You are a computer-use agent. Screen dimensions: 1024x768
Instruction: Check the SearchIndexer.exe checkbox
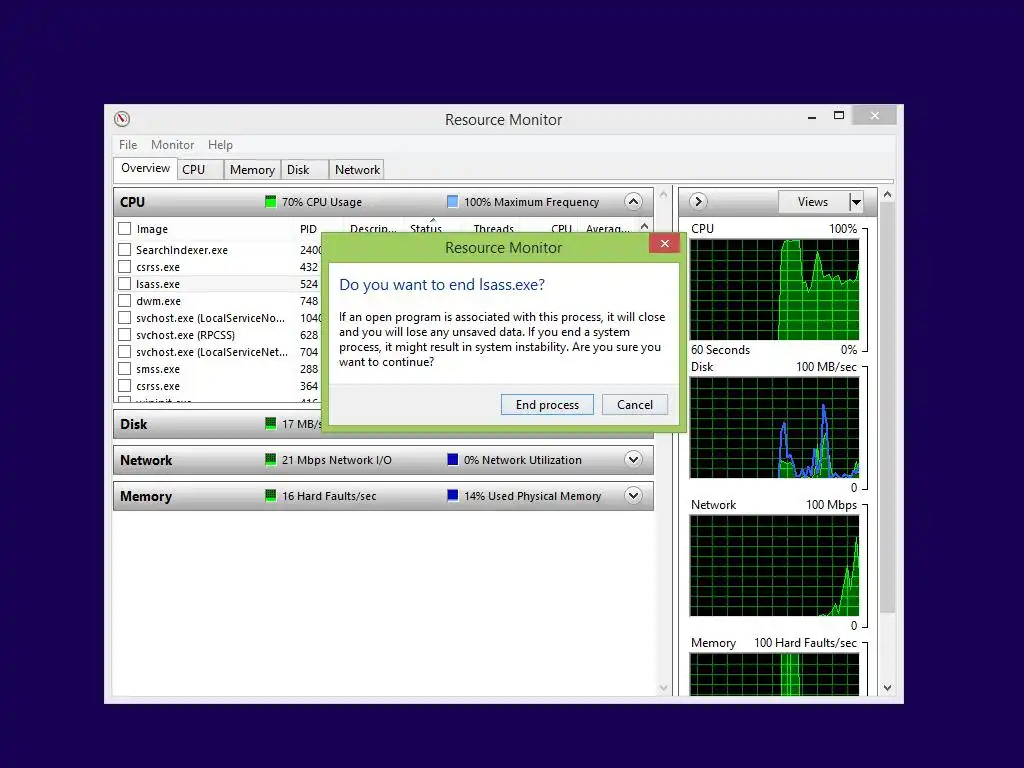(x=125, y=249)
